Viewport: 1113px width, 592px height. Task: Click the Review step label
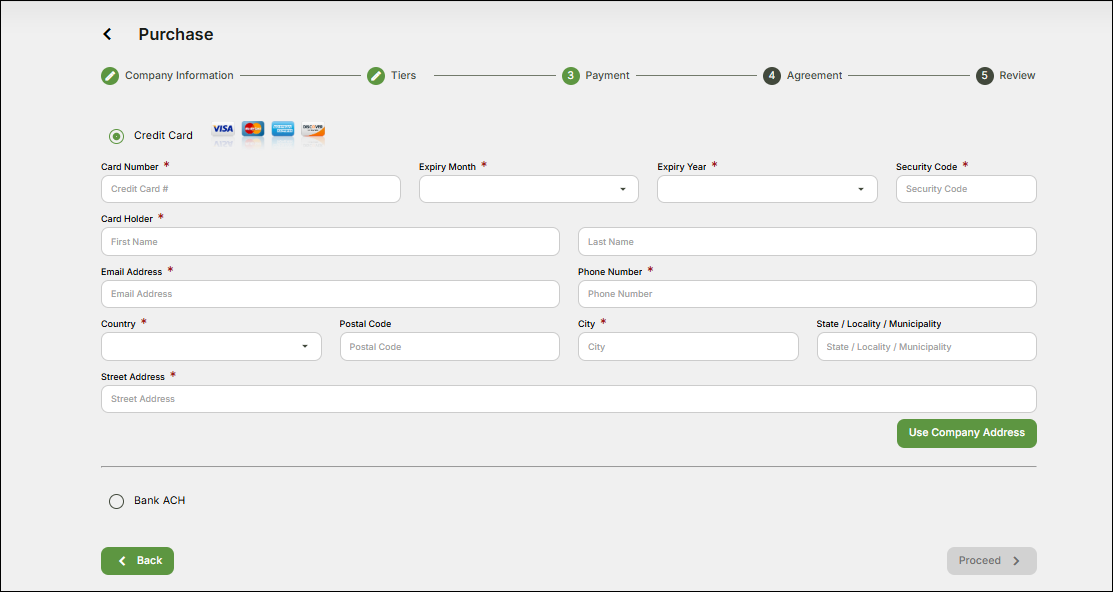coord(1016,75)
